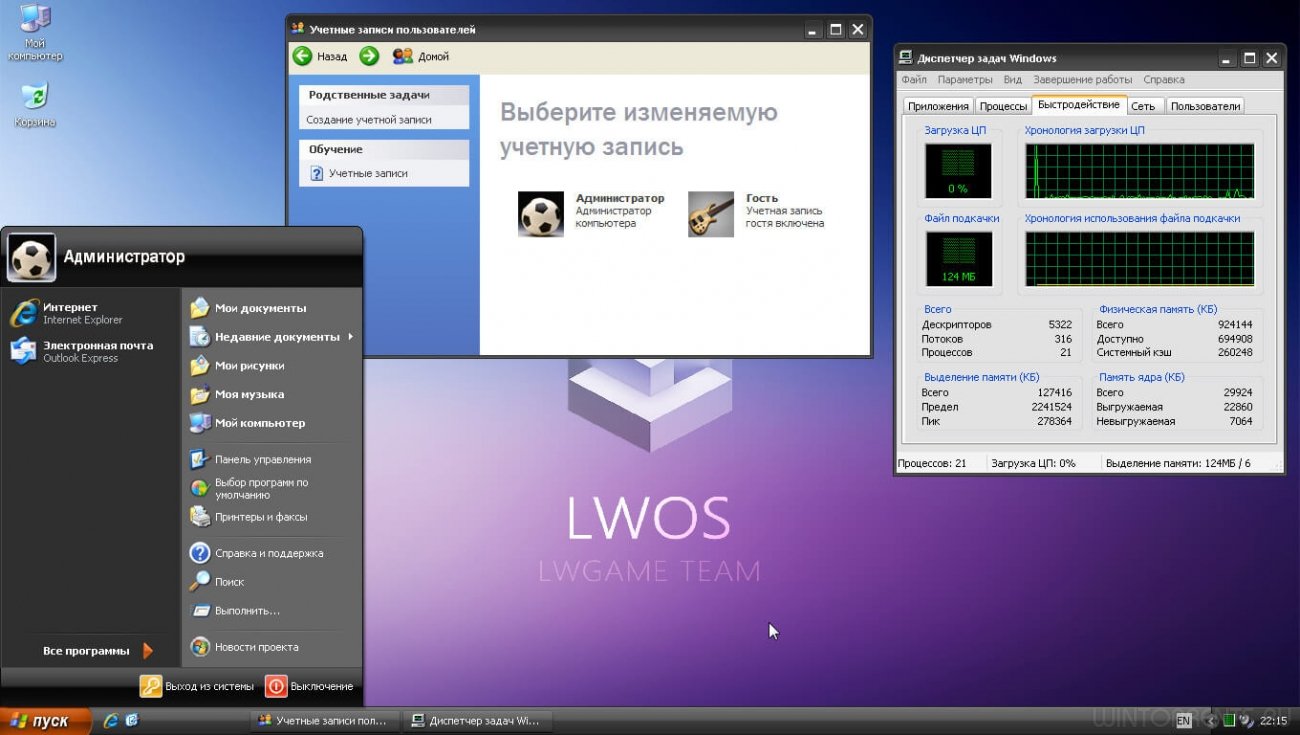Click the EN language indicator in tray
Image resolution: width=1300 pixels, height=735 pixels.
[1184, 720]
